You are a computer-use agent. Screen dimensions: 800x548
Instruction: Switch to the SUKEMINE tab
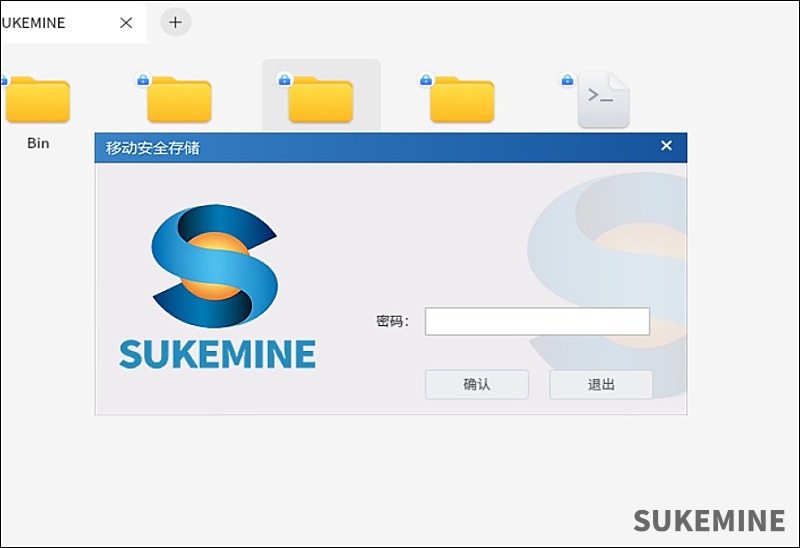[40, 23]
